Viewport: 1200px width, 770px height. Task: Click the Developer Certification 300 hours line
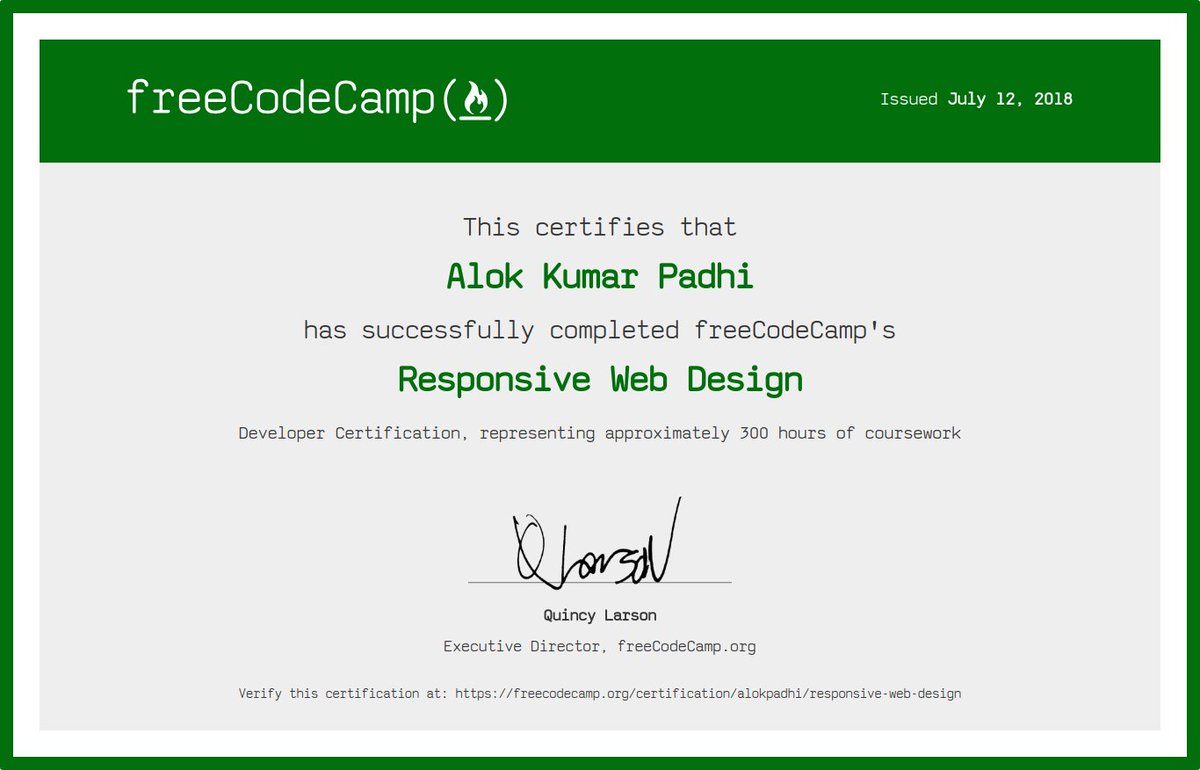pyautogui.click(x=600, y=434)
